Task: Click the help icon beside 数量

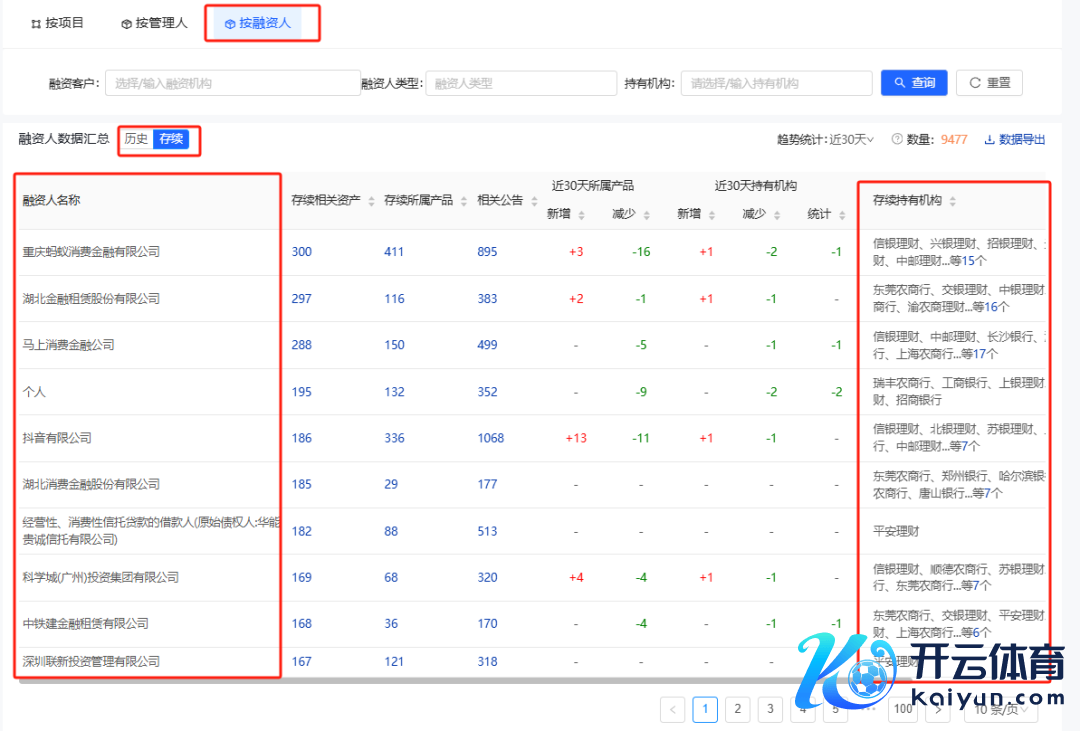Action: 897,140
